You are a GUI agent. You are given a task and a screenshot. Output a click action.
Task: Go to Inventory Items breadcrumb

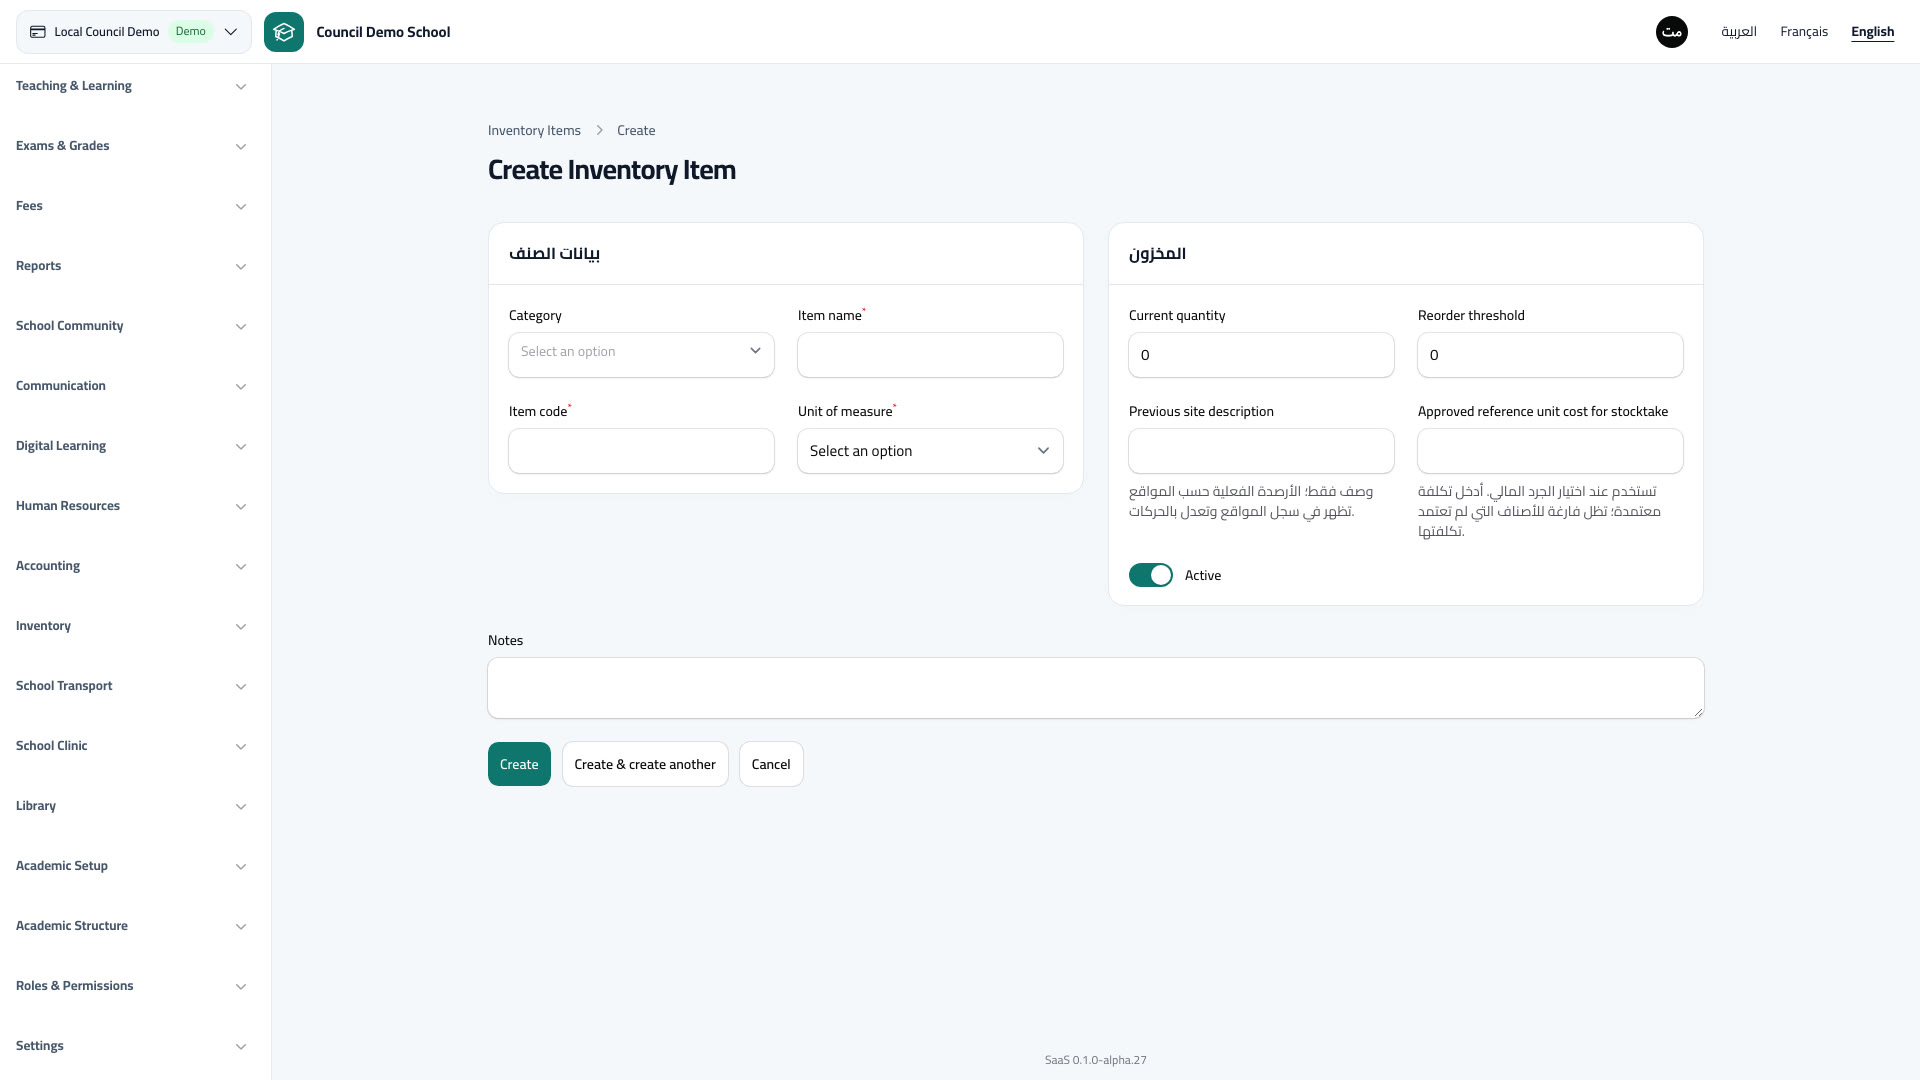coord(534,131)
